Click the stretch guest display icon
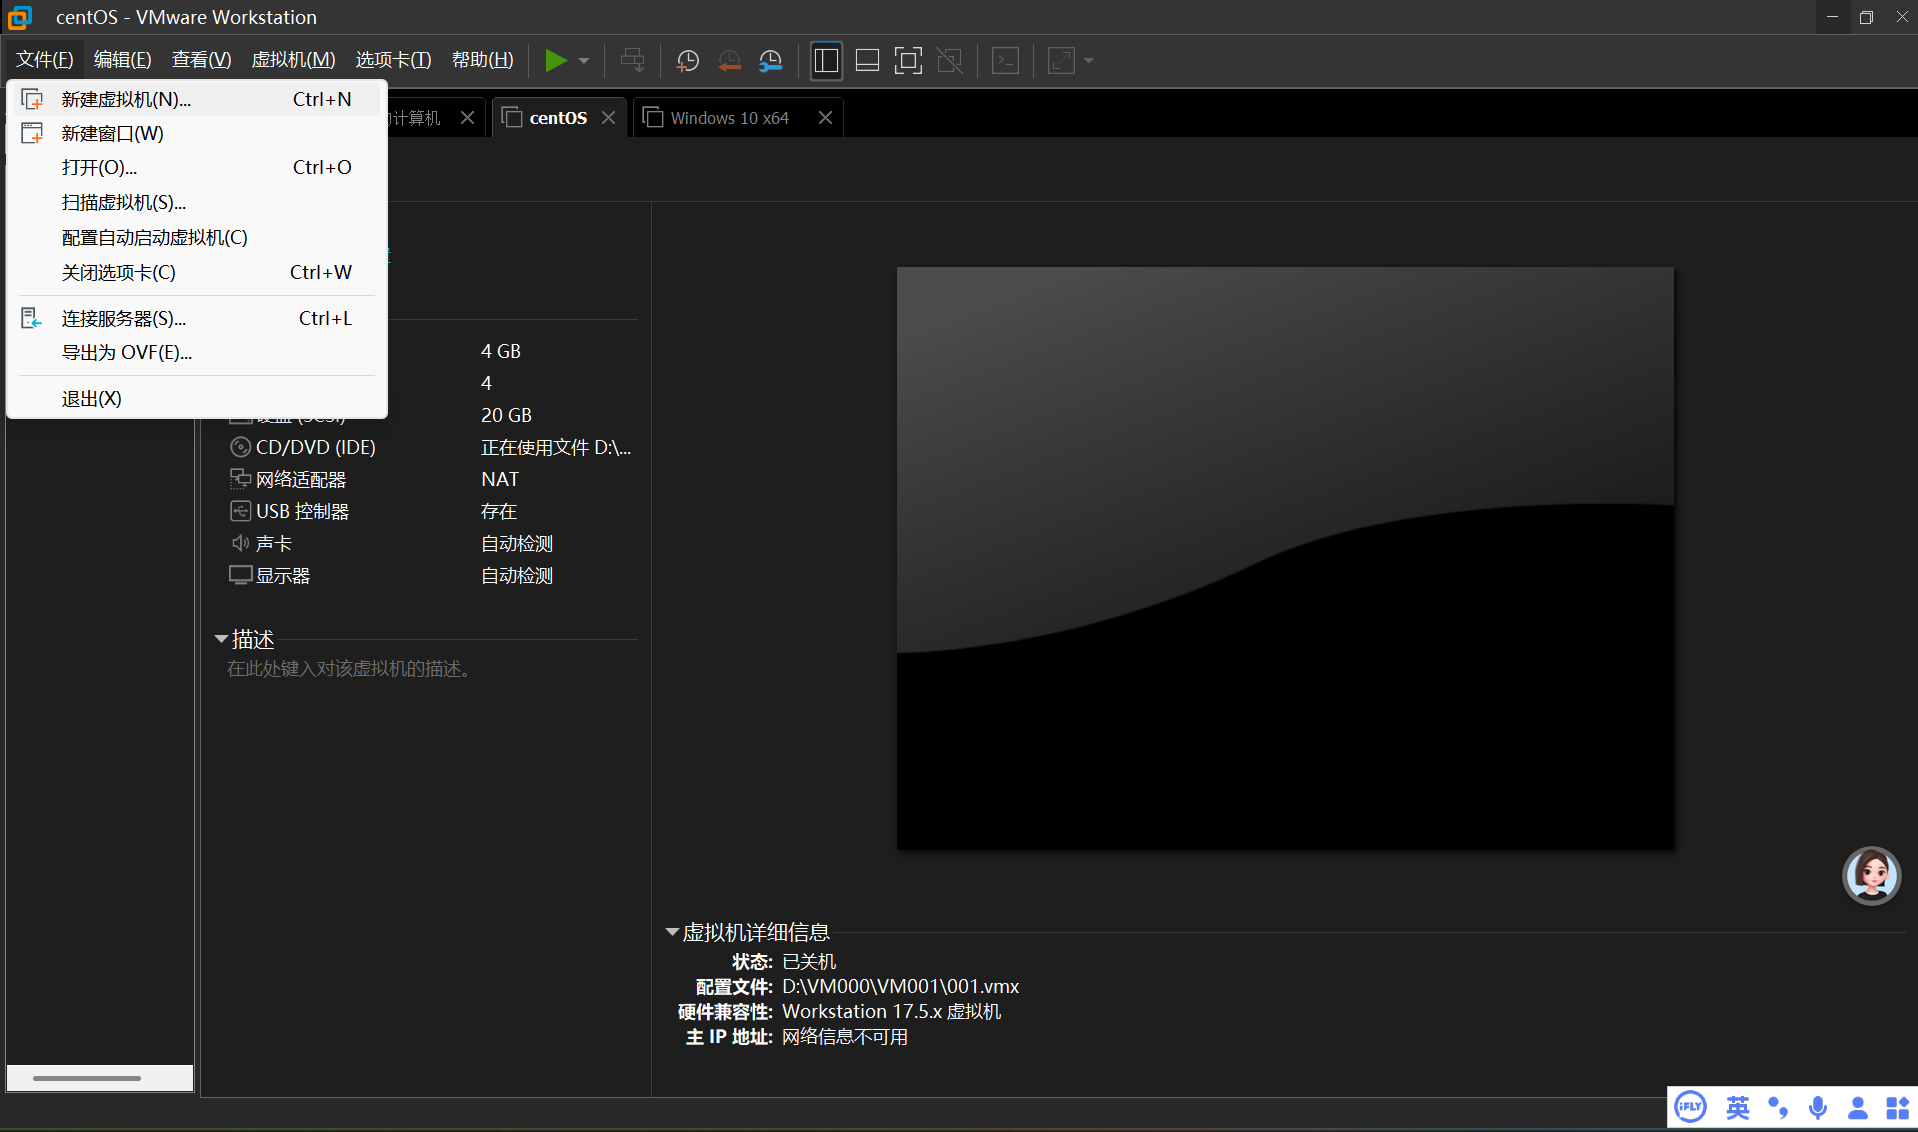 (x=1061, y=61)
